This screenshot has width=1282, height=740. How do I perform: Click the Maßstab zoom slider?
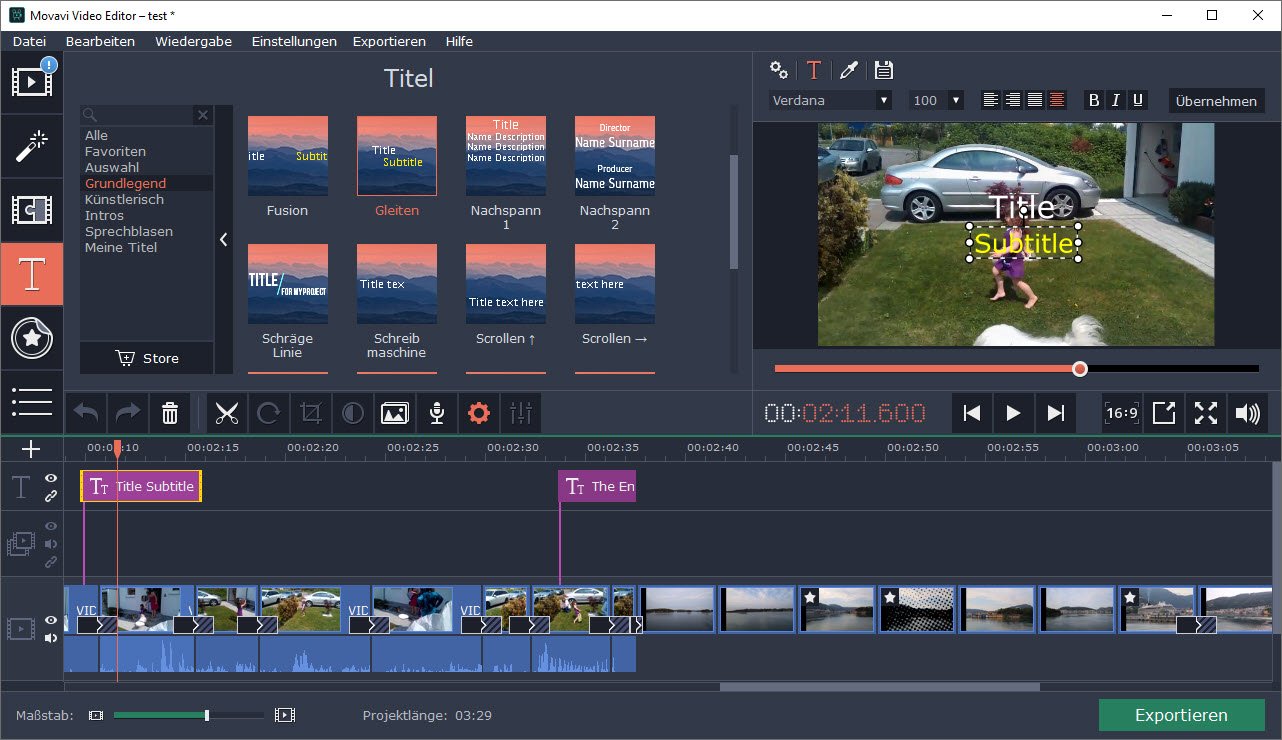coord(207,715)
